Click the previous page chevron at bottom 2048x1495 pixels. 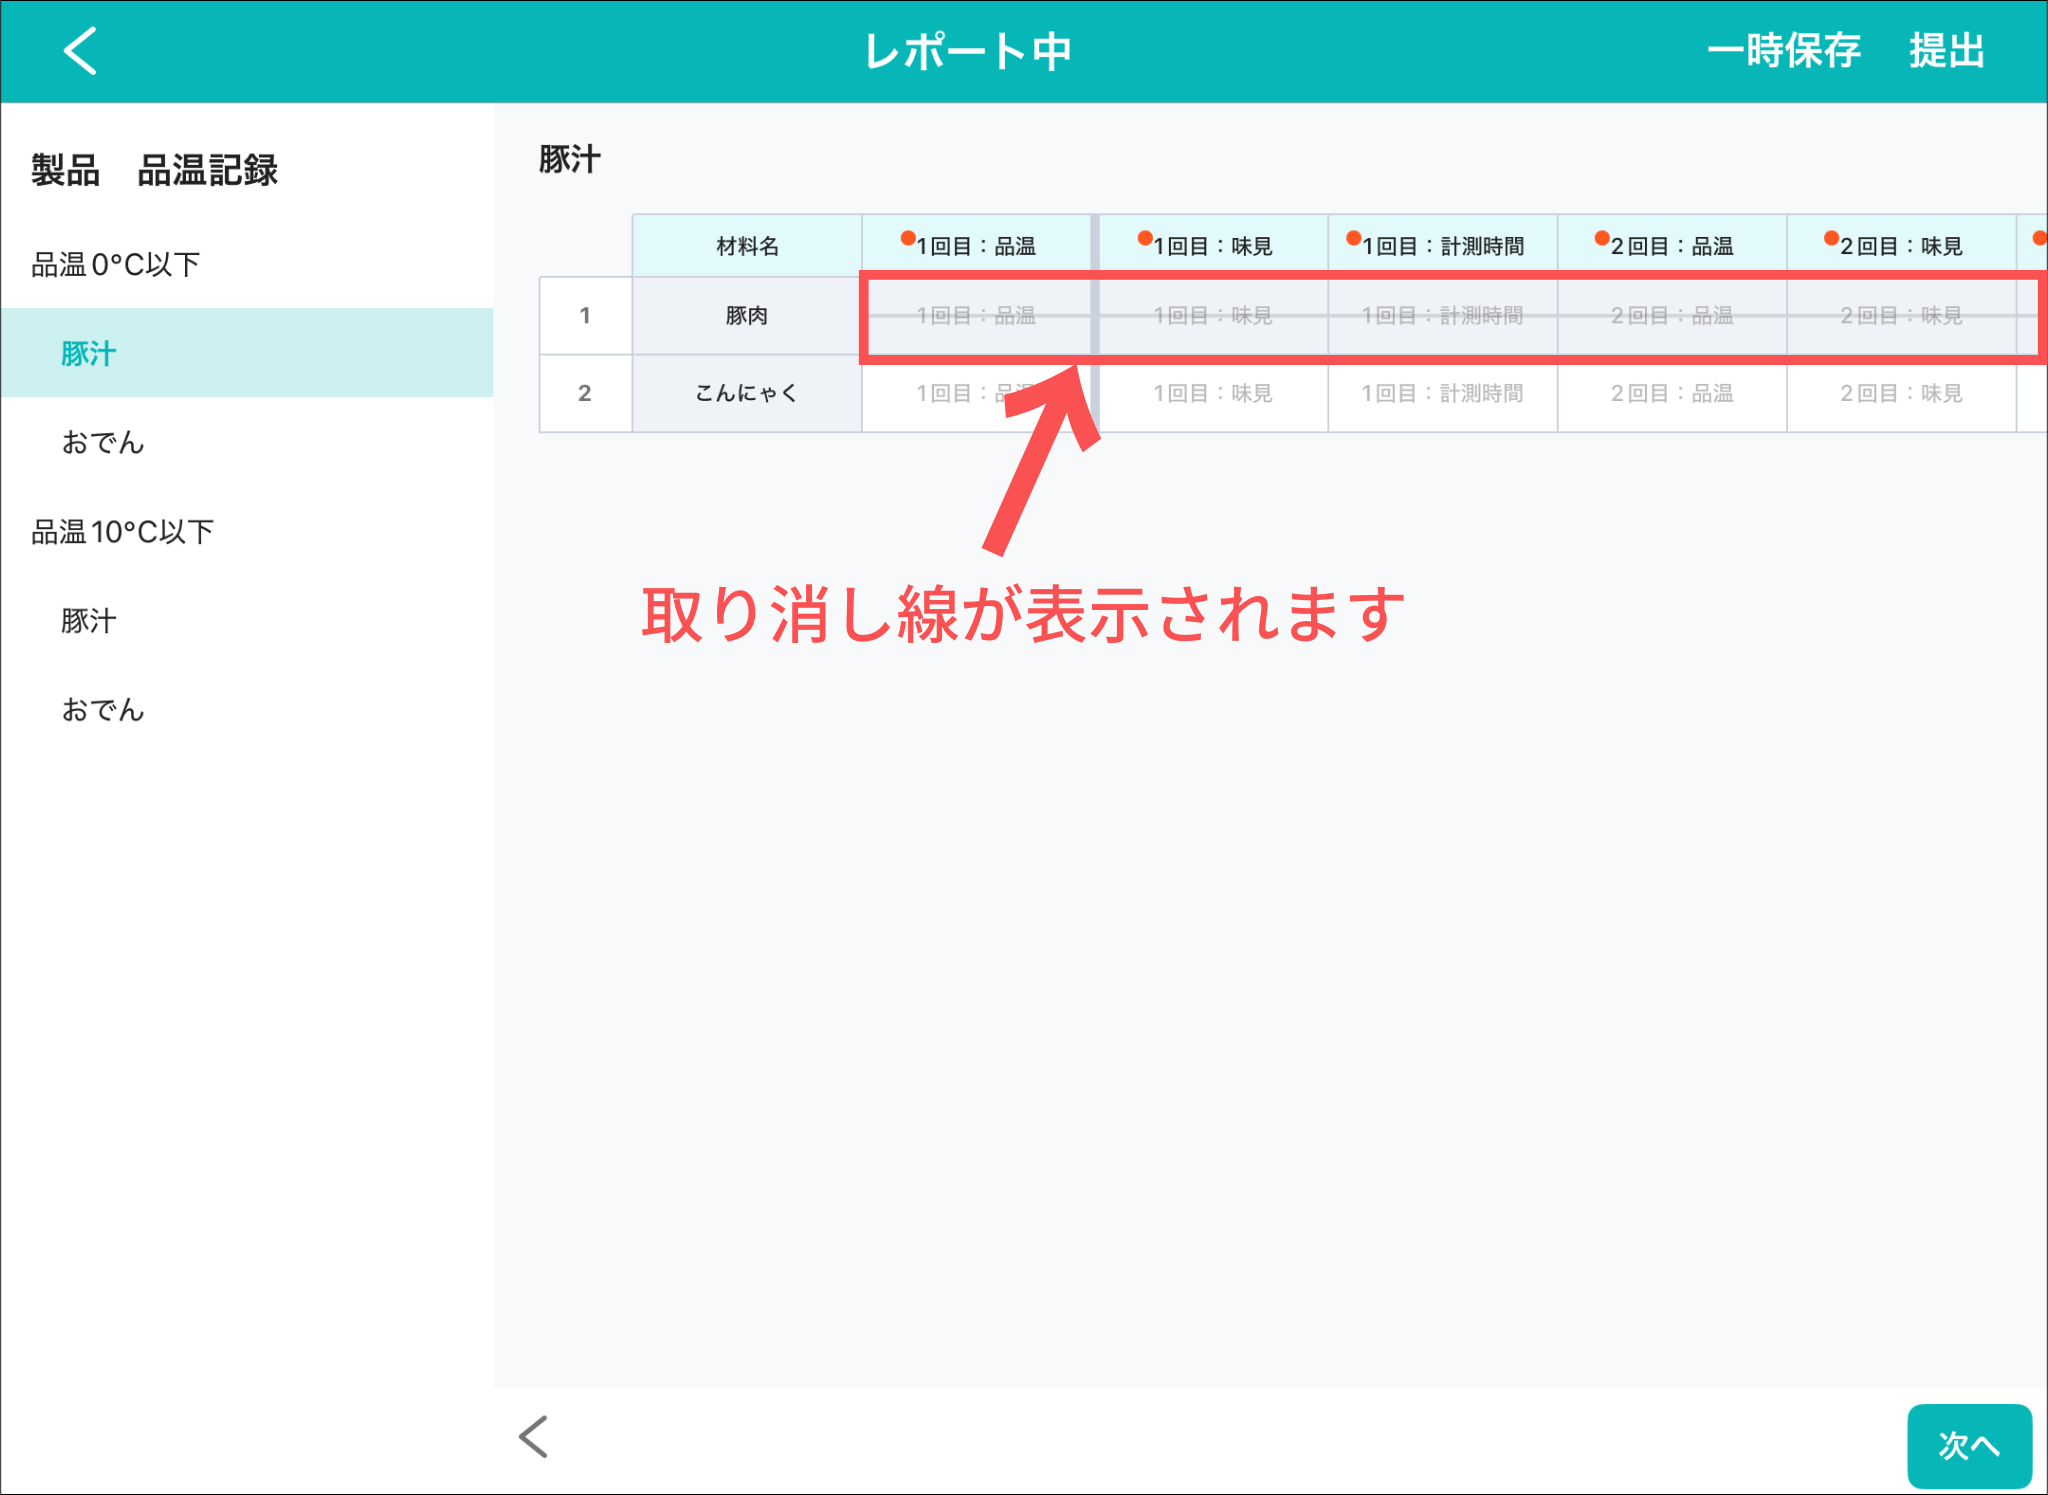pyautogui.click(x=534, y=1437)
